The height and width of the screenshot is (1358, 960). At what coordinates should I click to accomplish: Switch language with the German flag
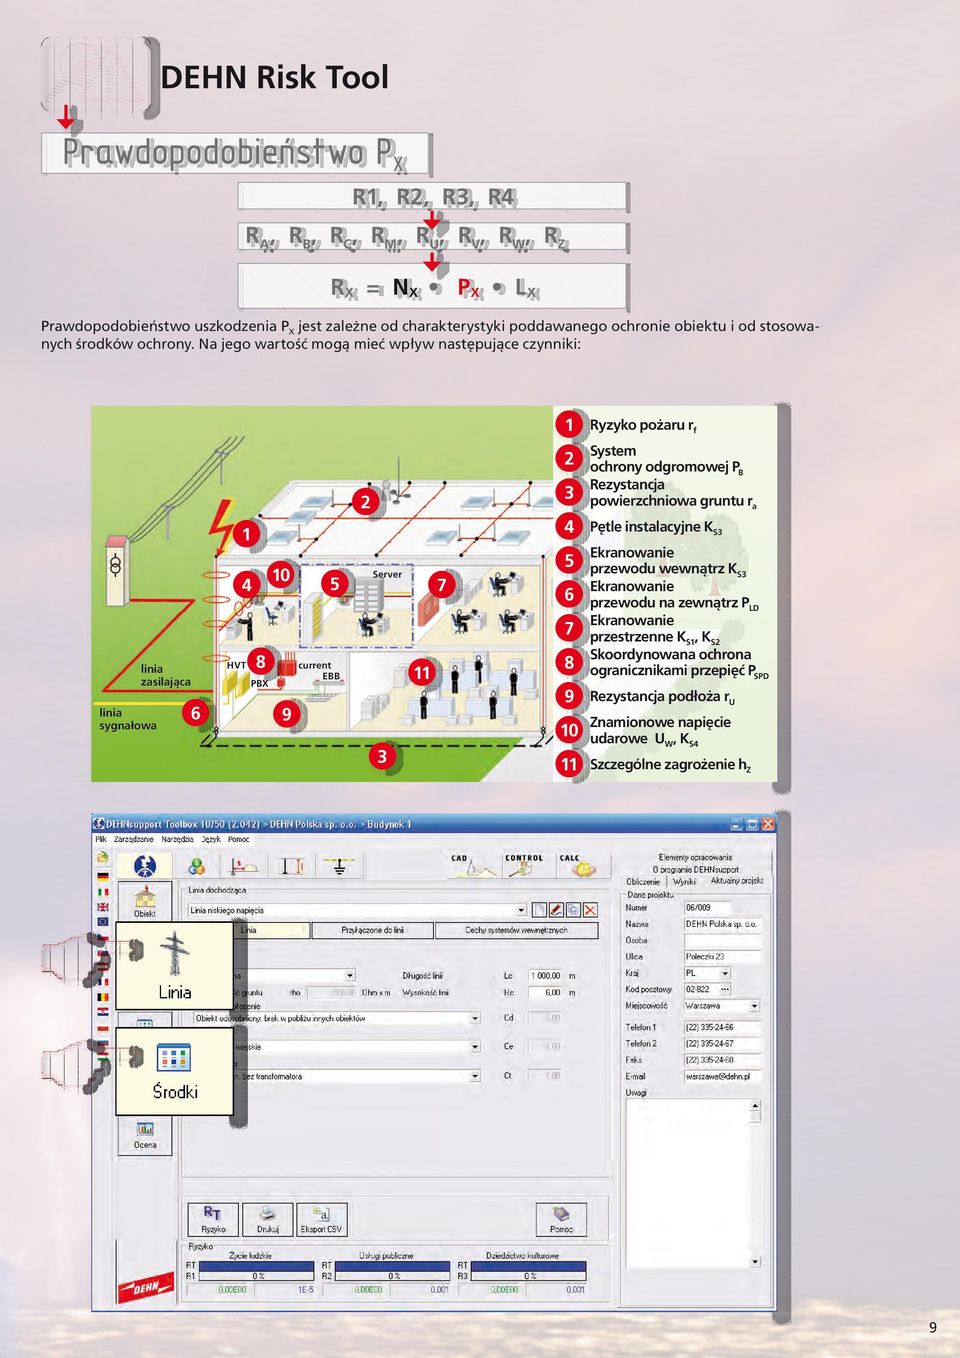click(102, 875)
